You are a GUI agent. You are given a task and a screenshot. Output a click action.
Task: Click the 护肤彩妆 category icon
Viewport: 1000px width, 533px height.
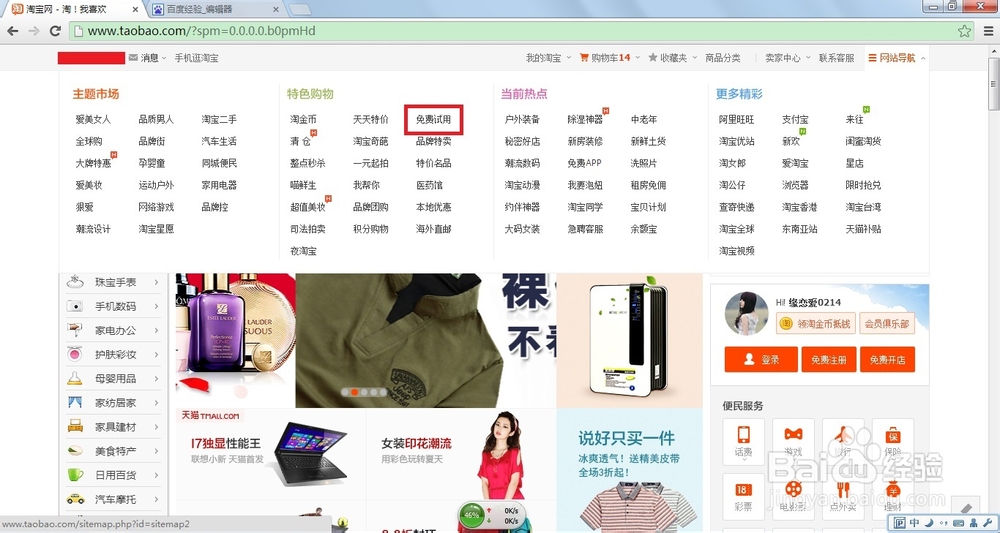(x=75, y=354)
